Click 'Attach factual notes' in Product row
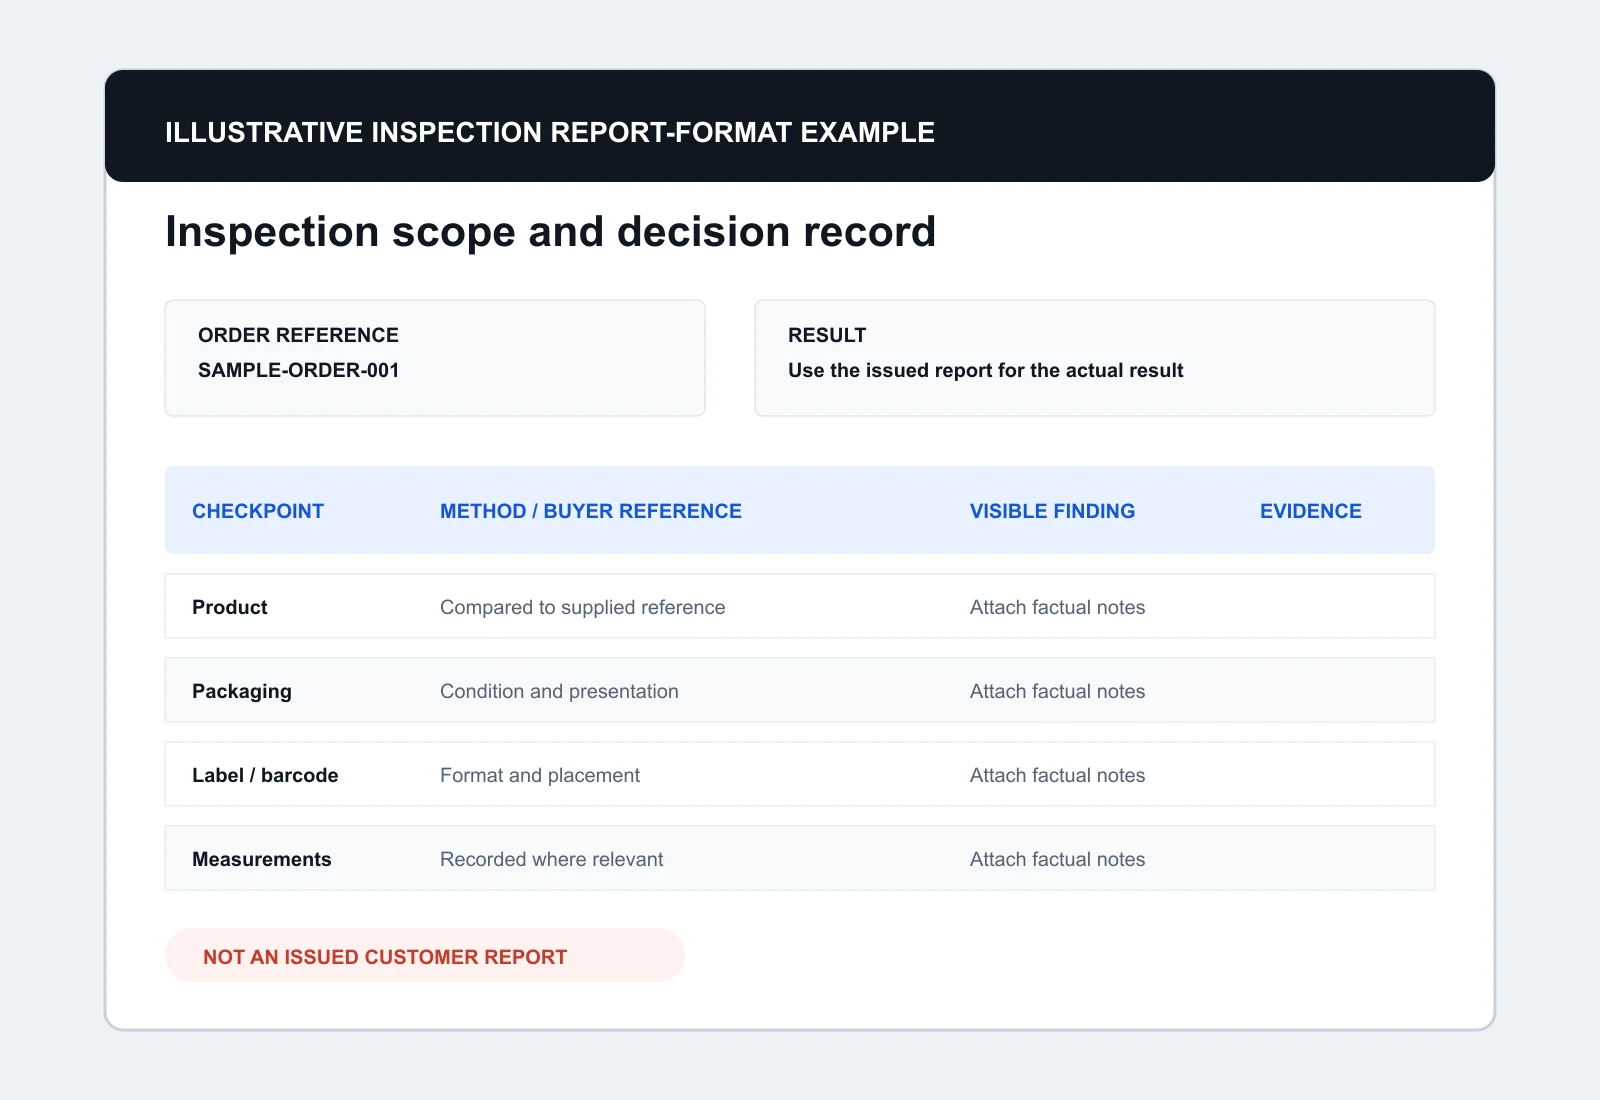 [1057, 607]
